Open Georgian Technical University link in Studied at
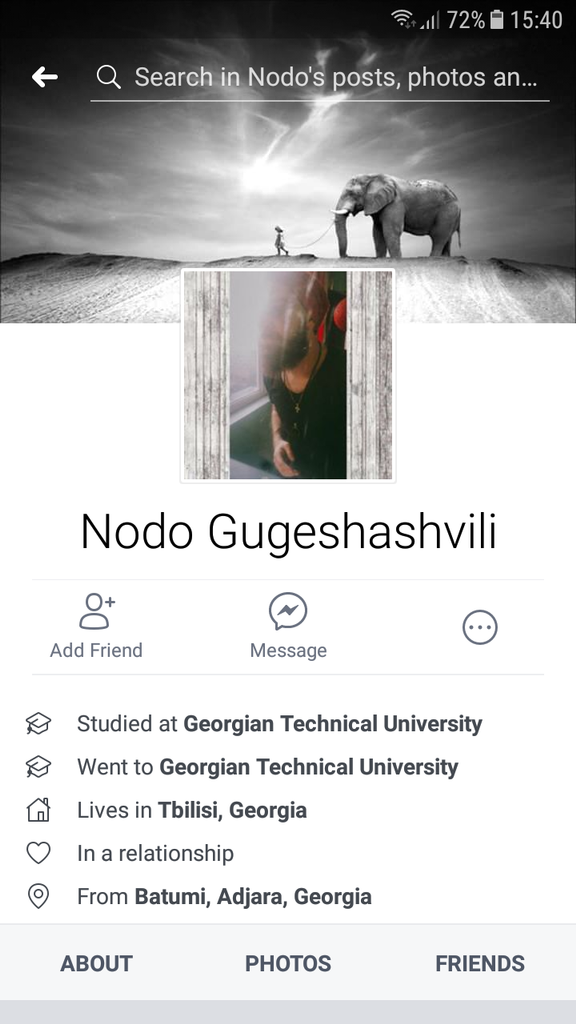Image resolution: width=576 pixels, height=1024 pixels. [x=332, y=724]
